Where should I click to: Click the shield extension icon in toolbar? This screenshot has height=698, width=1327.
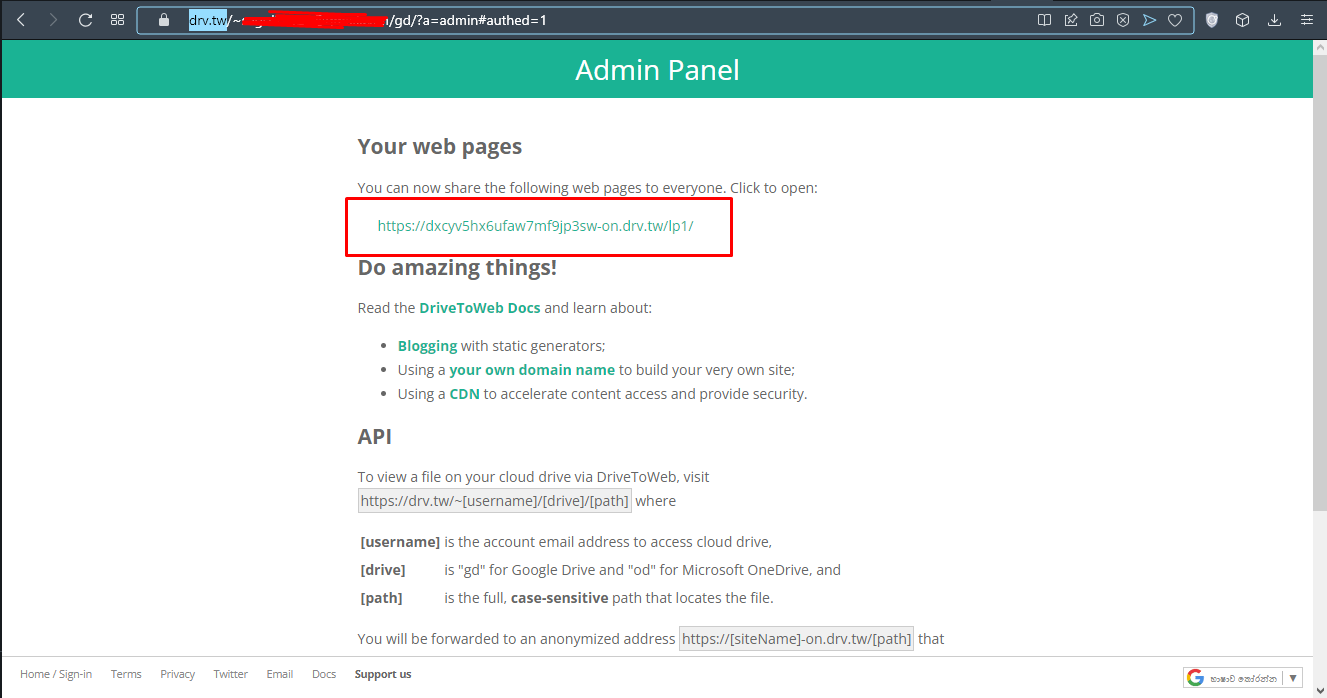[x=1212, y=20]
